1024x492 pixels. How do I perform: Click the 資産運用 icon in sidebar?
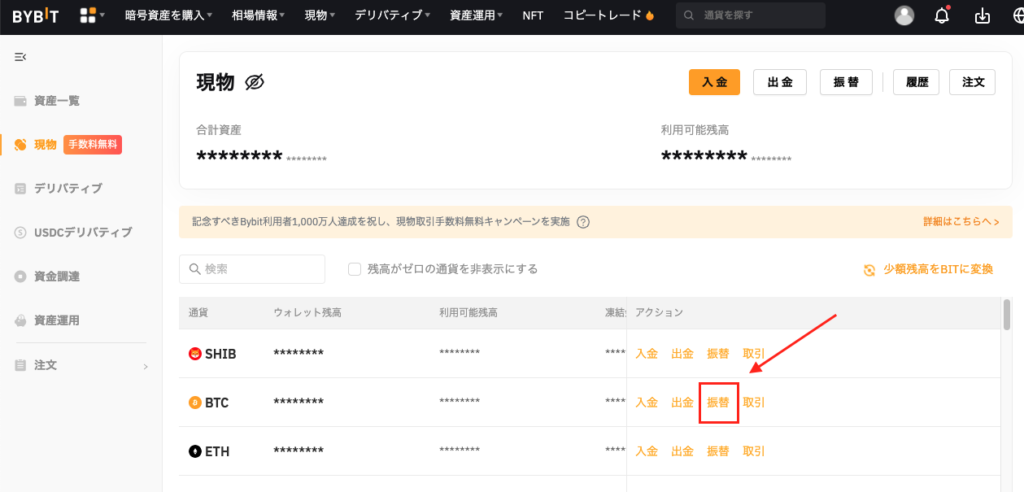click(21, 321)
